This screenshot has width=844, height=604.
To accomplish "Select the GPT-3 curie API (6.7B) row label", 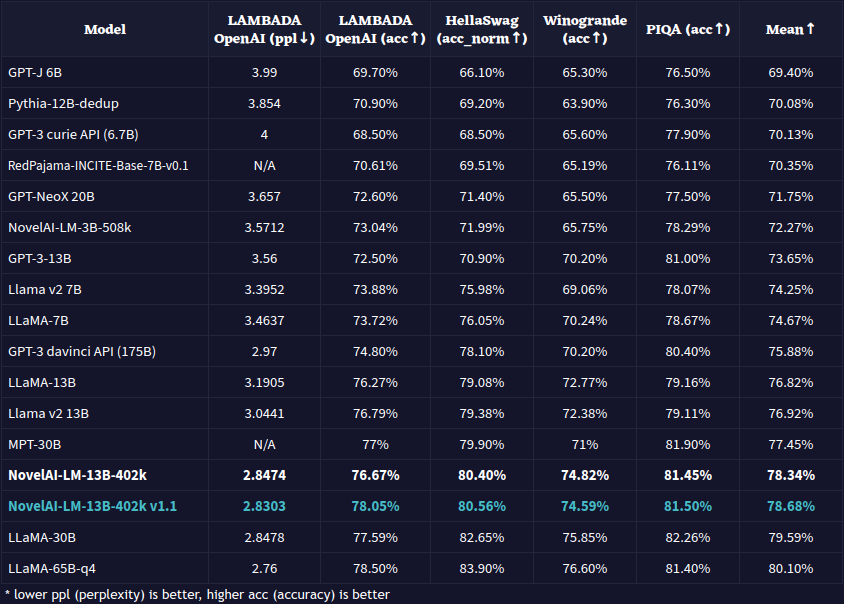I will [x=73, y=135].
